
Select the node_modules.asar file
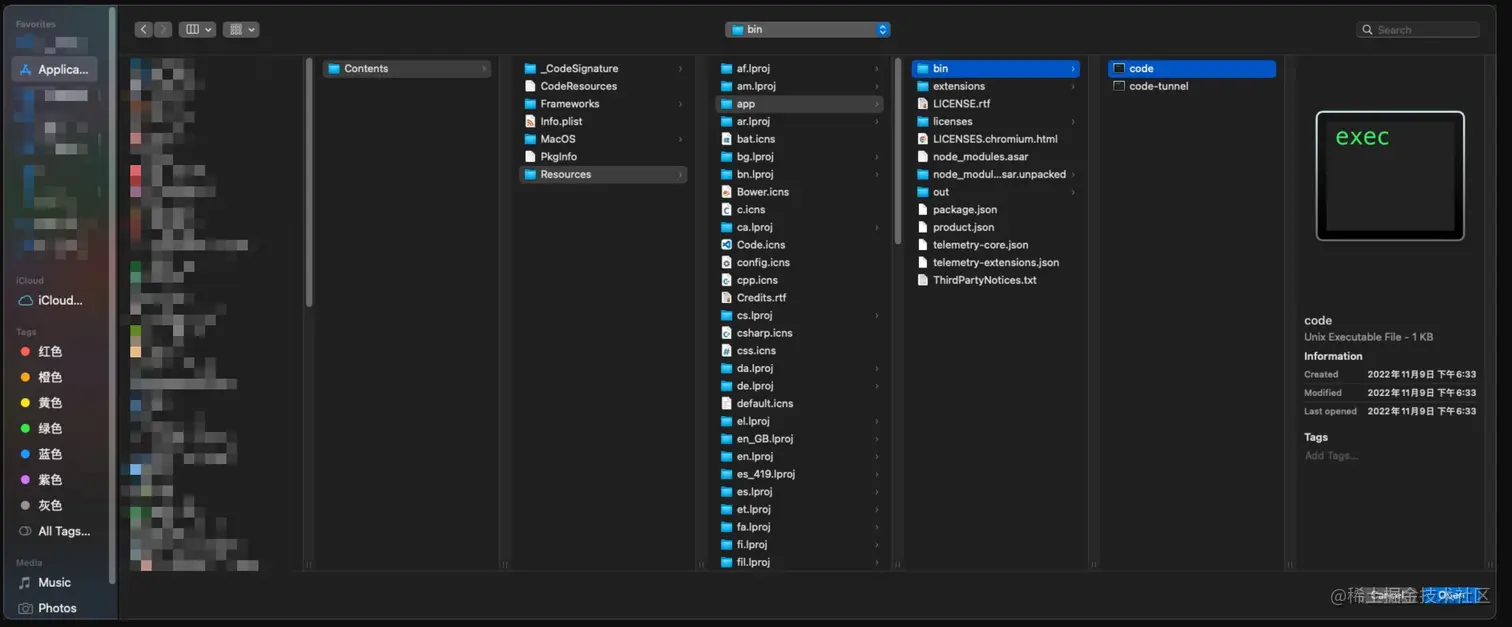click(x=996, y=157)
